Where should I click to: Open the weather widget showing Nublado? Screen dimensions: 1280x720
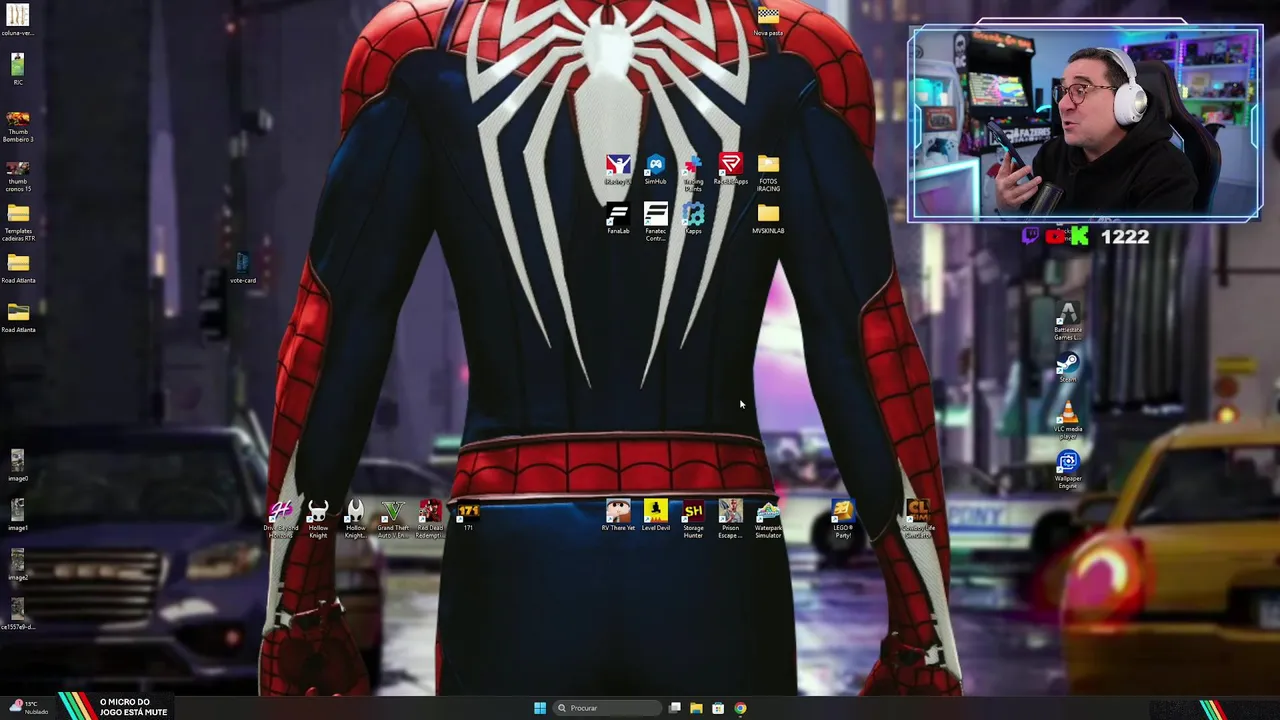pos(28,708)
